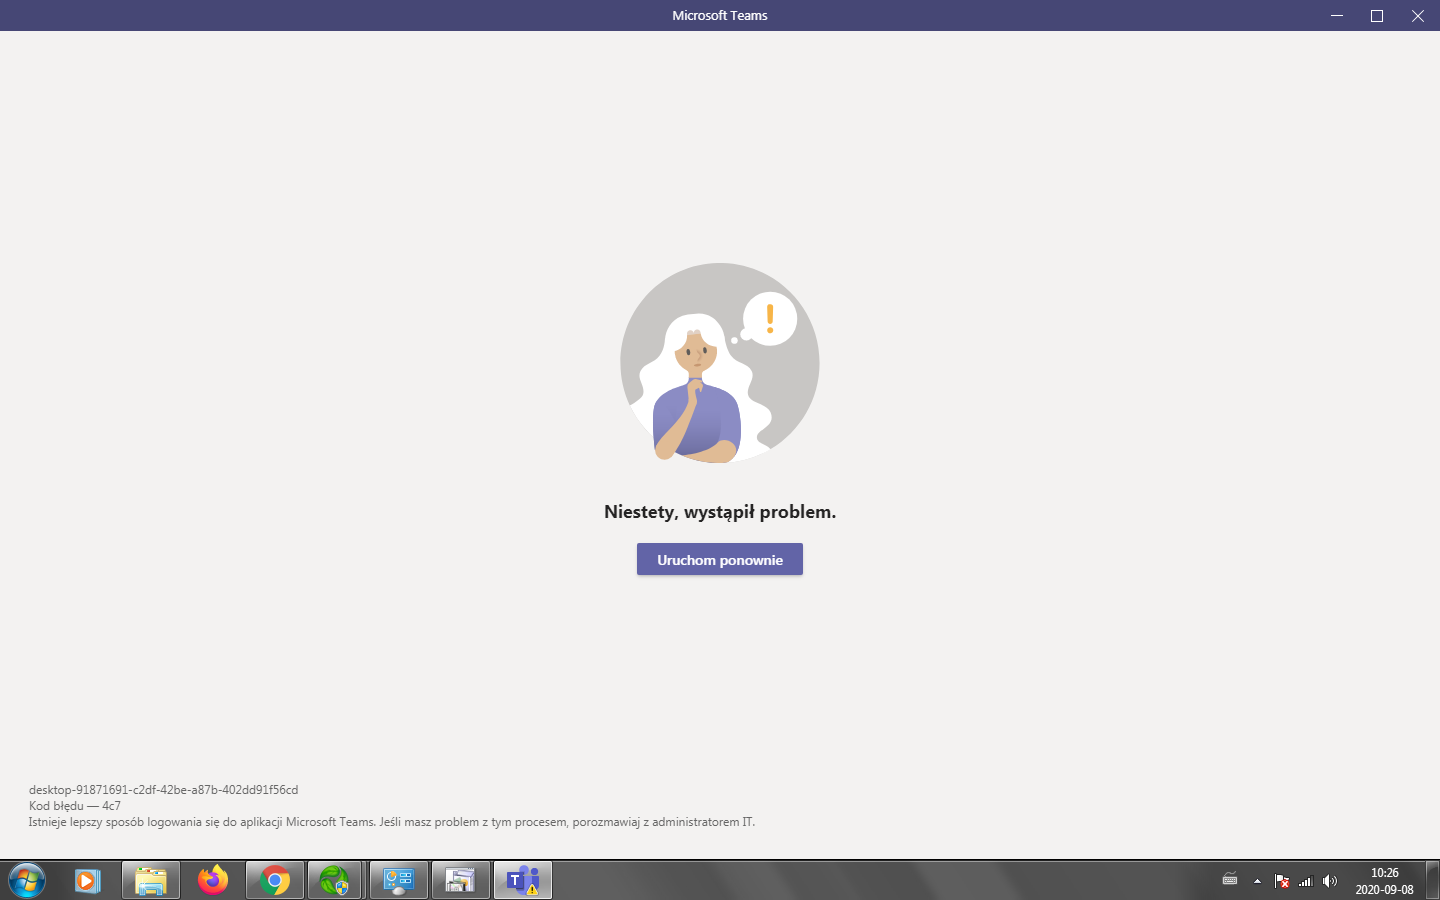Open Windows Explorer from the taskbar

[x=151, y=881]
